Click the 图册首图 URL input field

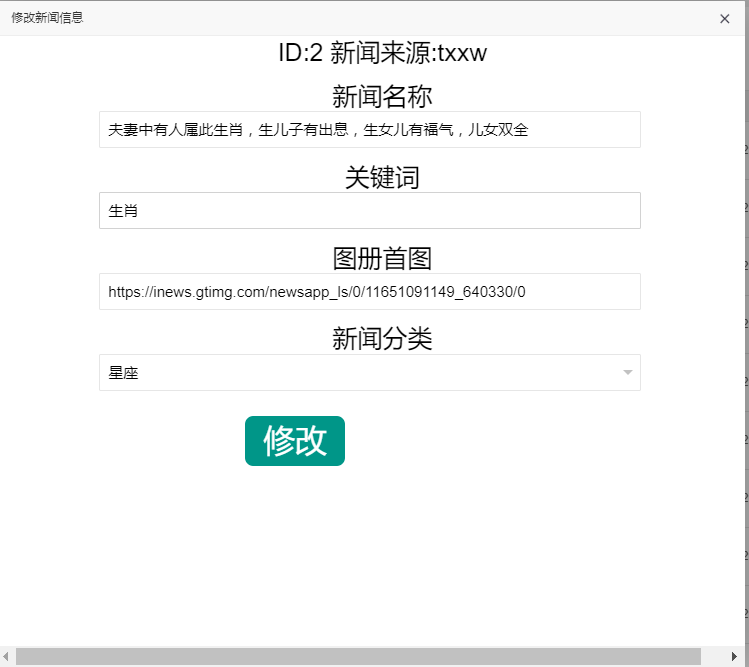click(x=370, y=291)
